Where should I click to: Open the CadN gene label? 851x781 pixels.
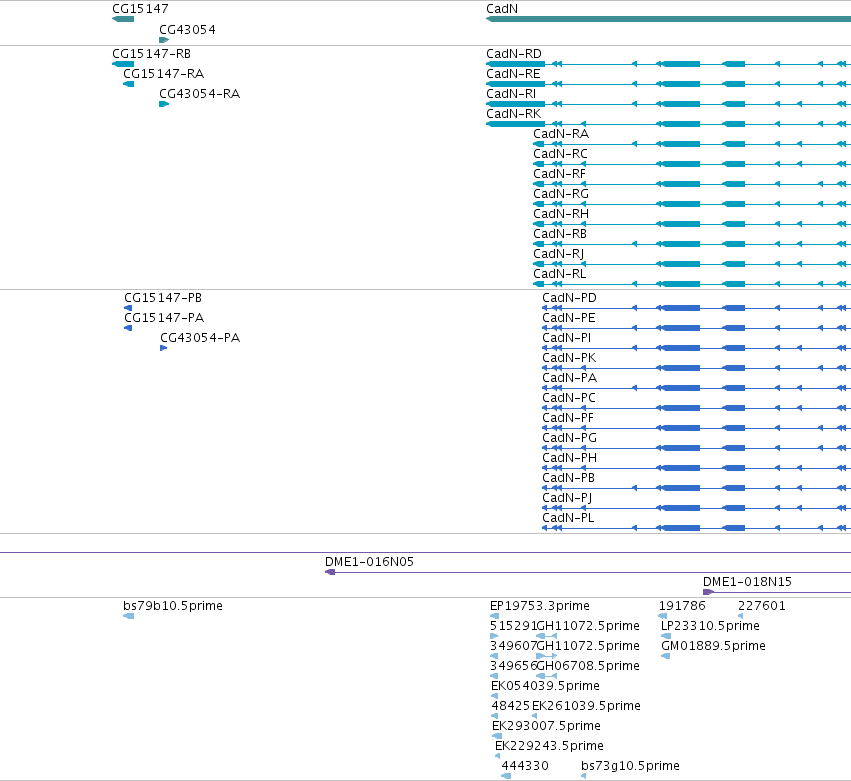click(502, 9)
